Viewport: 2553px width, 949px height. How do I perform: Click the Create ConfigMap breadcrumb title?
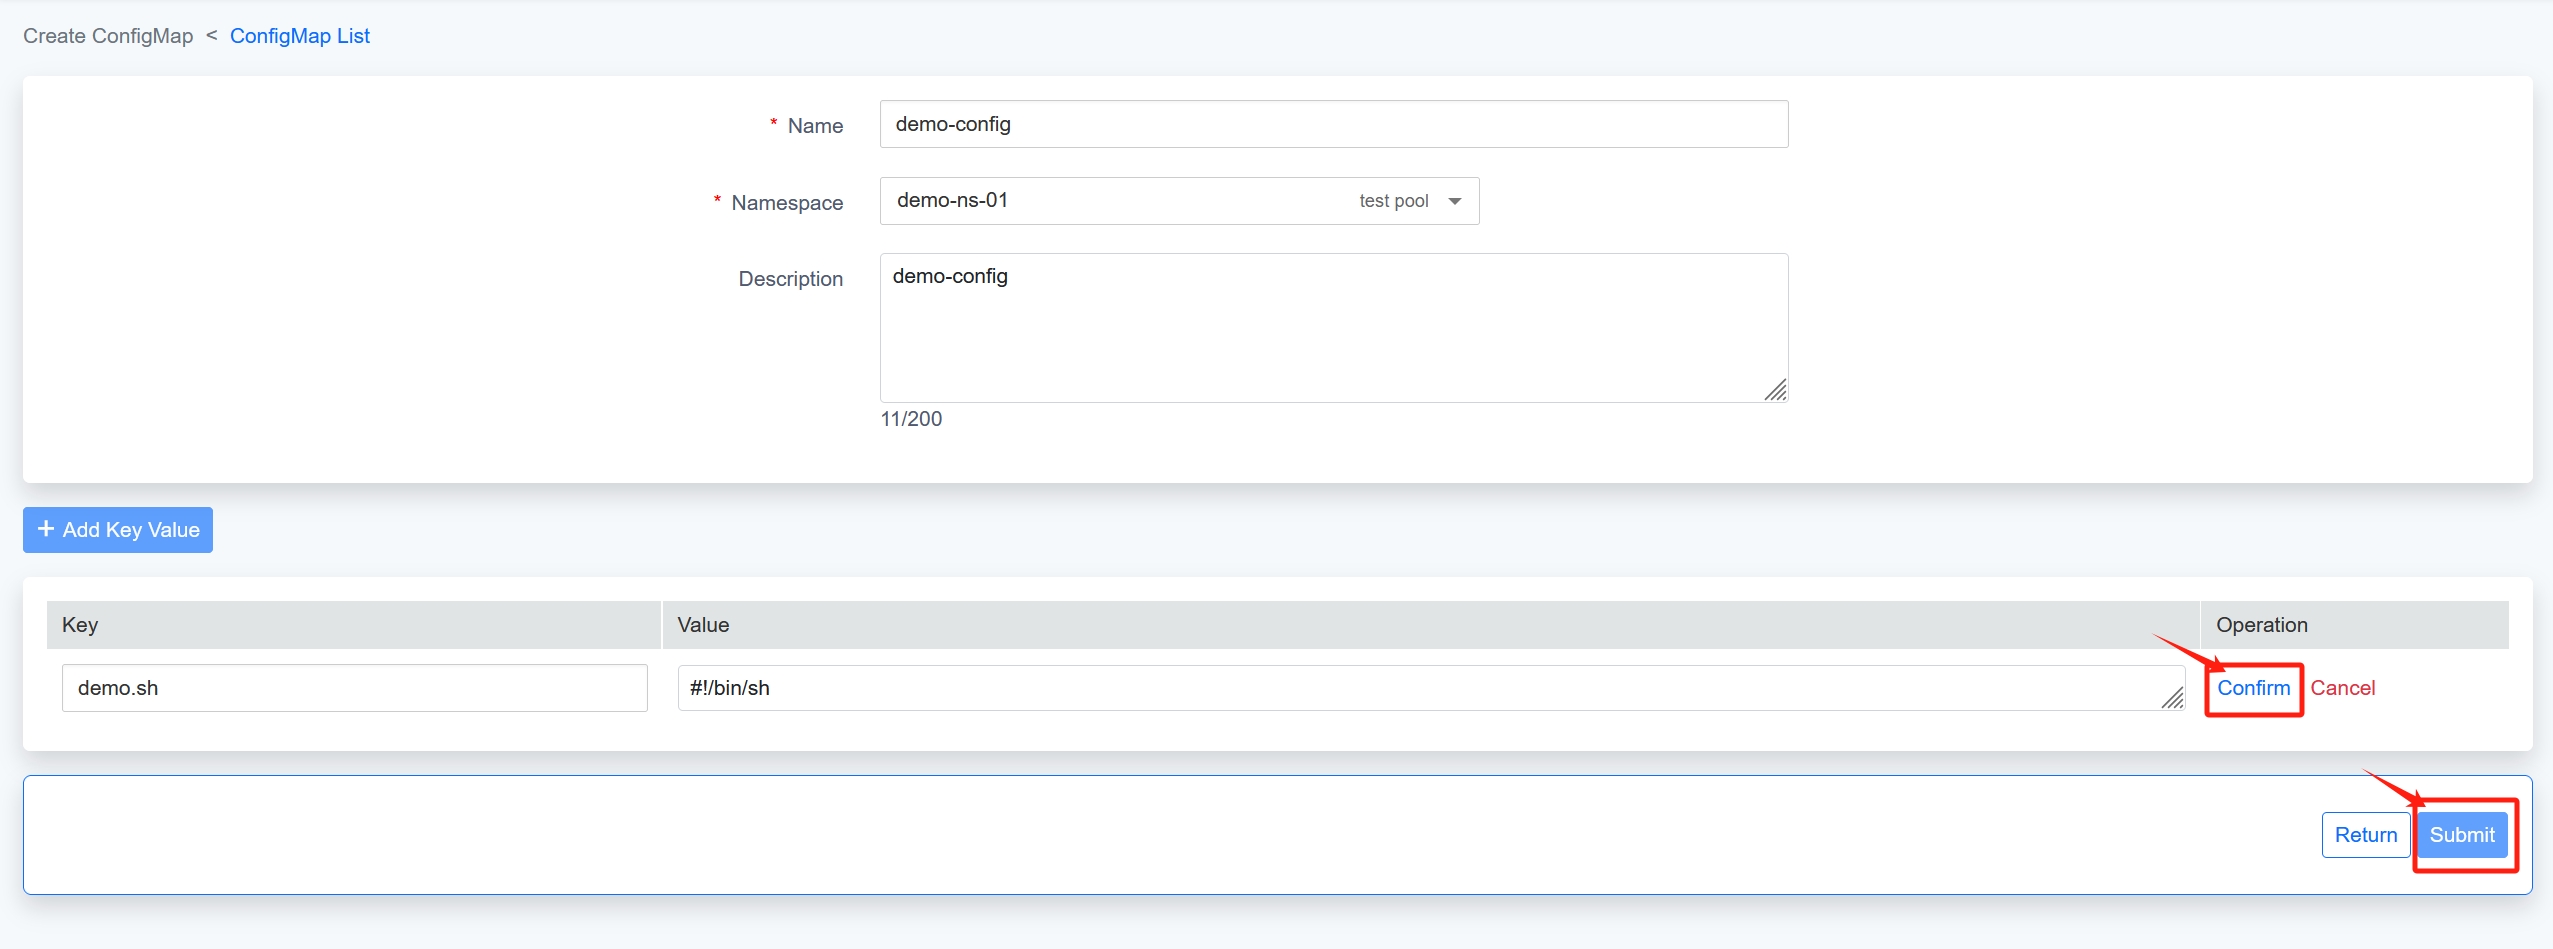click(x=108, y=36)
